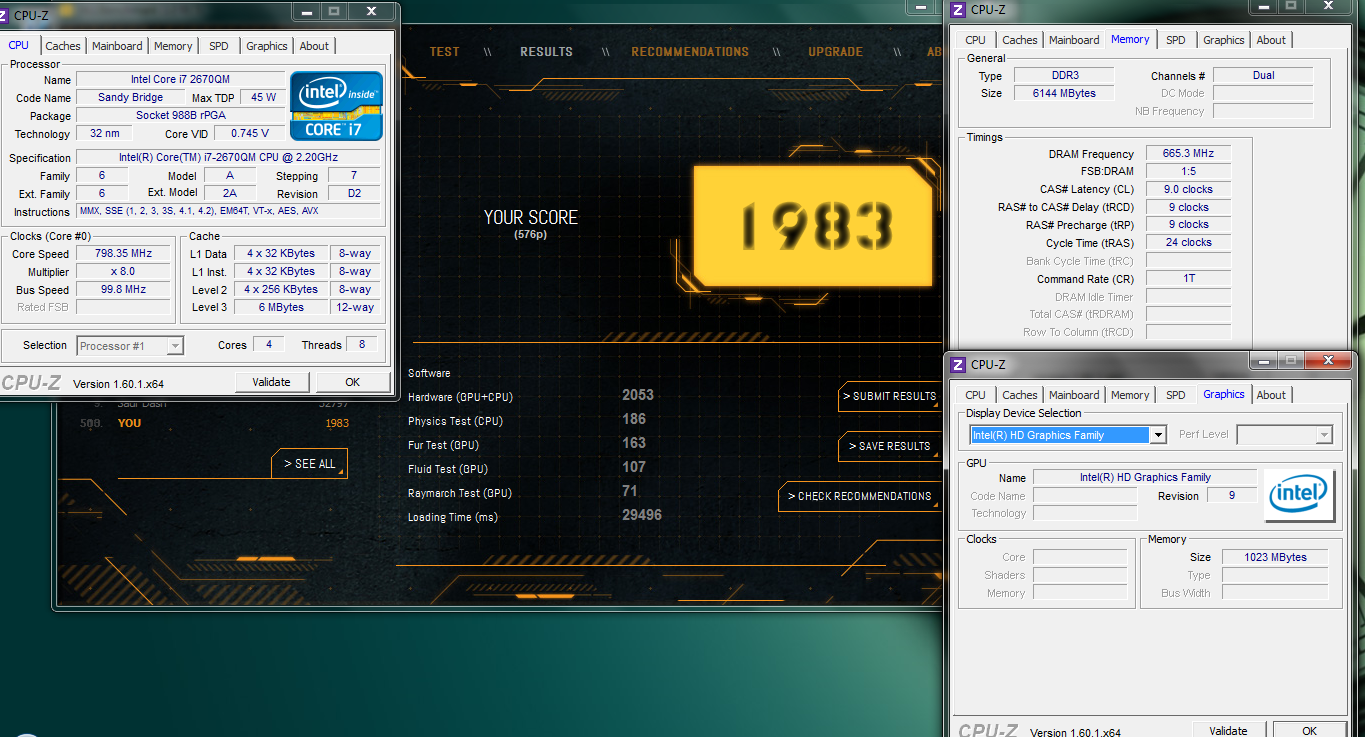The width and height of the screenshot is (1365, 737).
Task: Open the disabled Perf Level dropdown
Action: pyautogui.click(x=1285, y=435)
